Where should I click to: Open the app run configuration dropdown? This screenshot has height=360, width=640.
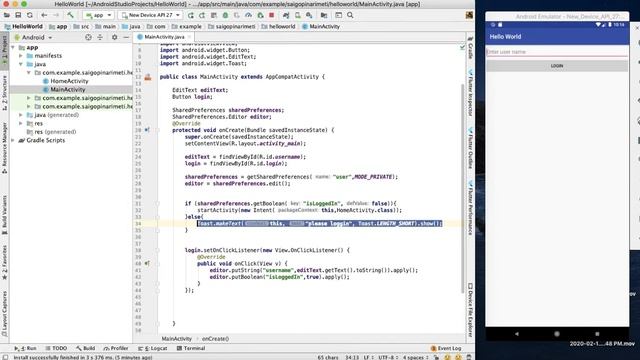click(98, 15)
